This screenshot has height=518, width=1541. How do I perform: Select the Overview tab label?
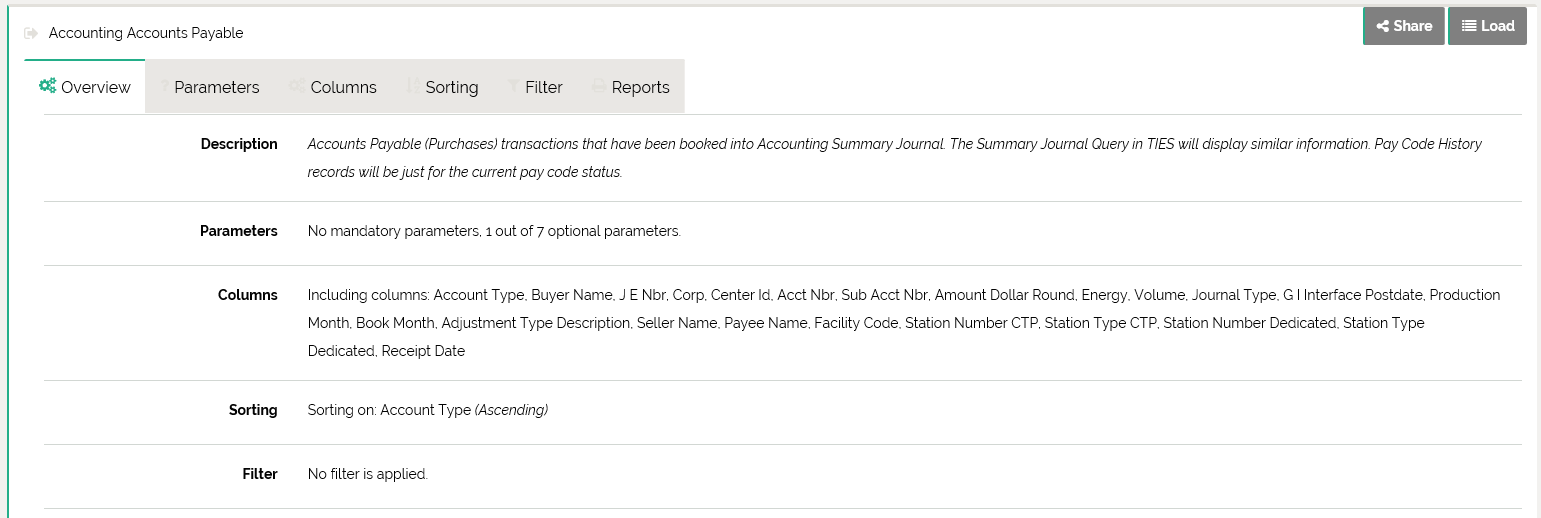pyautogui.click(x=95, y=87)
